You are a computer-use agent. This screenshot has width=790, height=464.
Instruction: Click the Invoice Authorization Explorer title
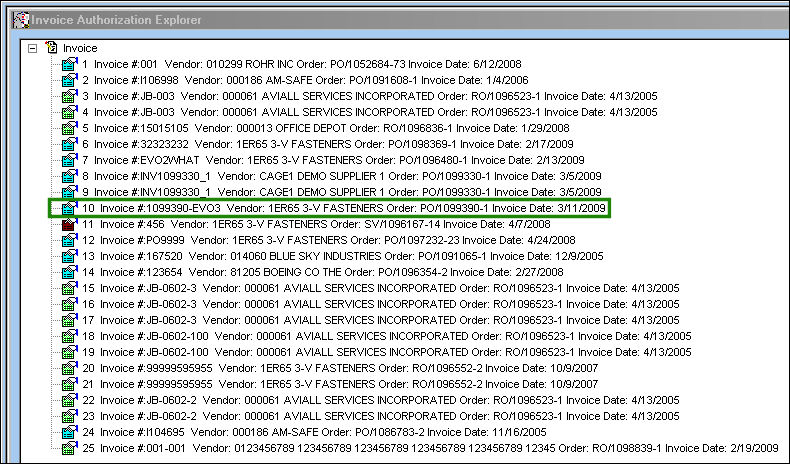pyautogui.click(x=116, y=20)
